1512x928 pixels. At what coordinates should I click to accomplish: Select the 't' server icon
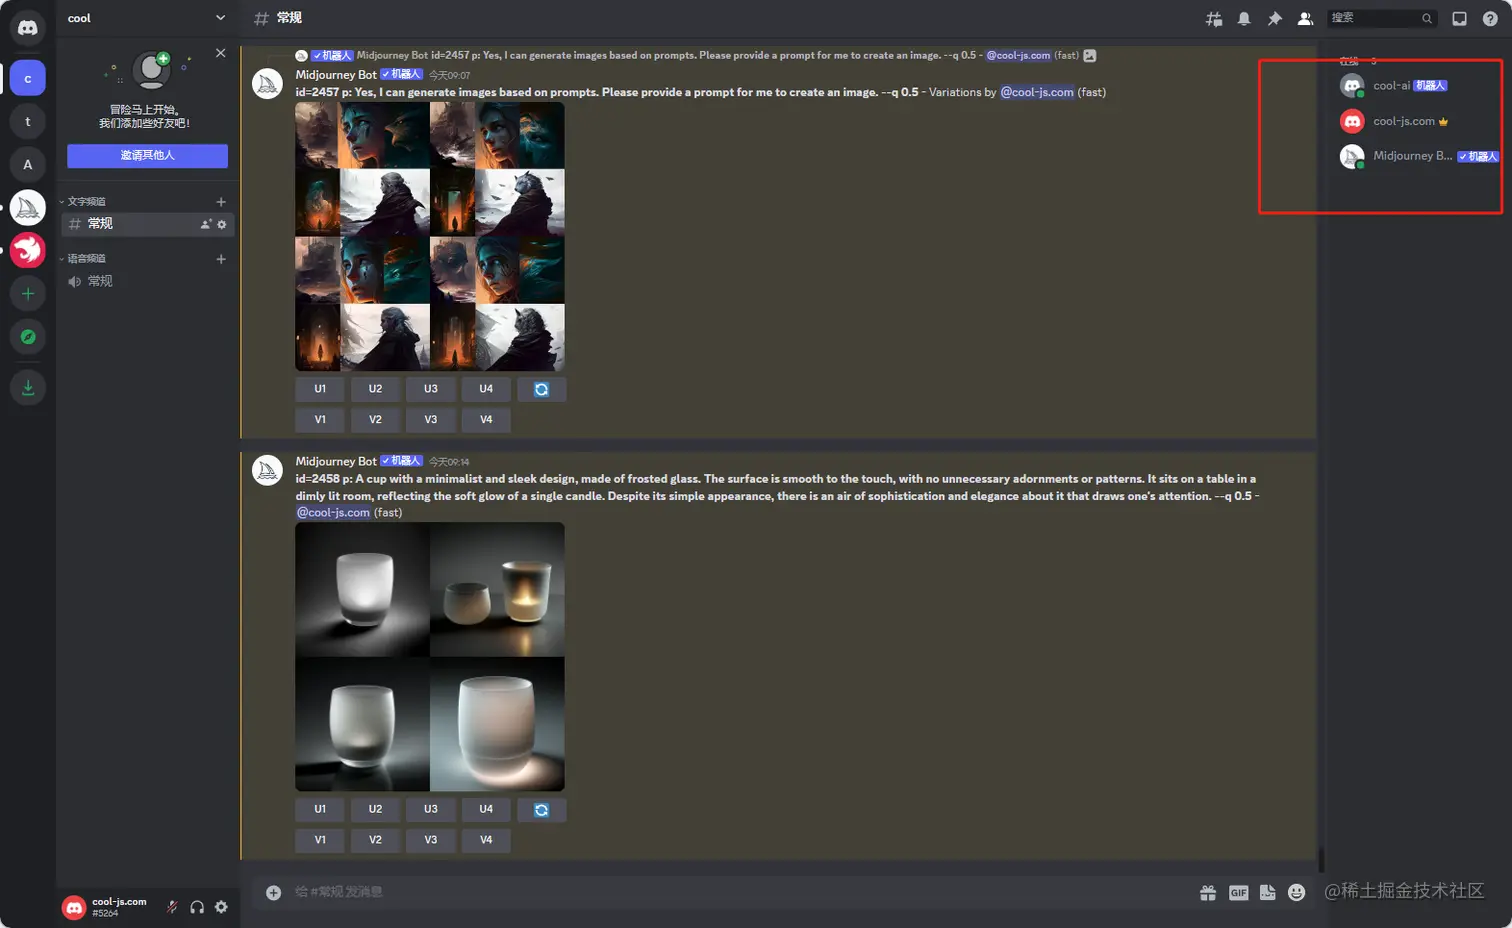[28, 121]
